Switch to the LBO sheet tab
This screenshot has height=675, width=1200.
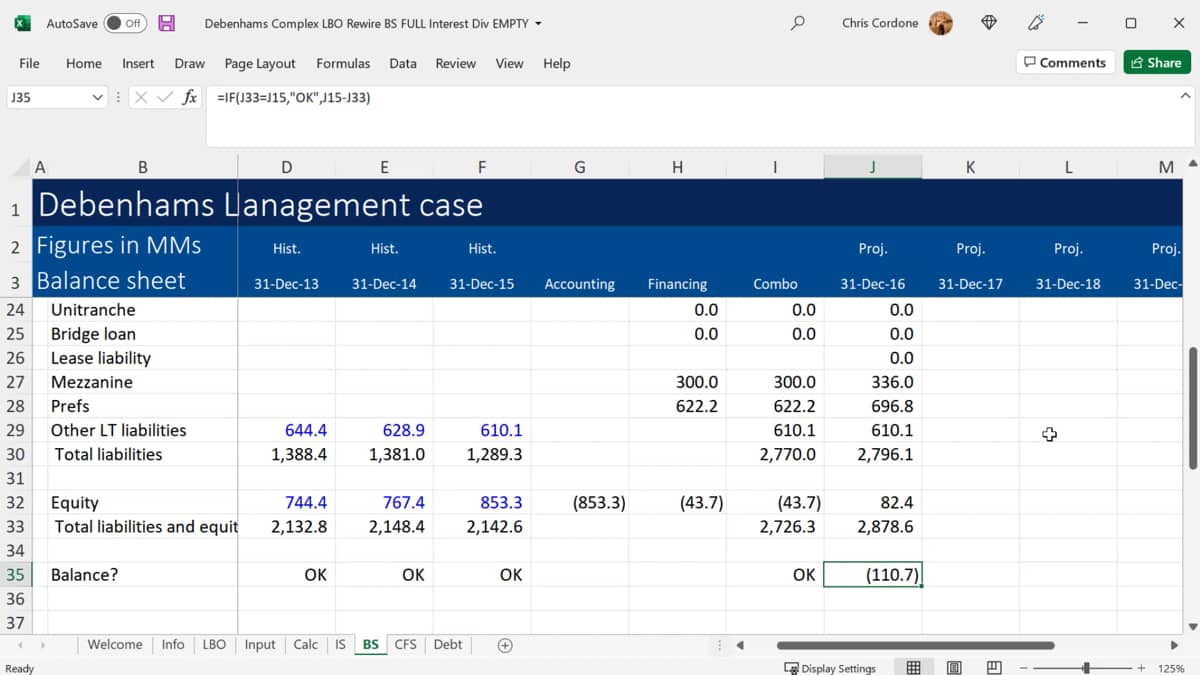(x=214, y=645)
